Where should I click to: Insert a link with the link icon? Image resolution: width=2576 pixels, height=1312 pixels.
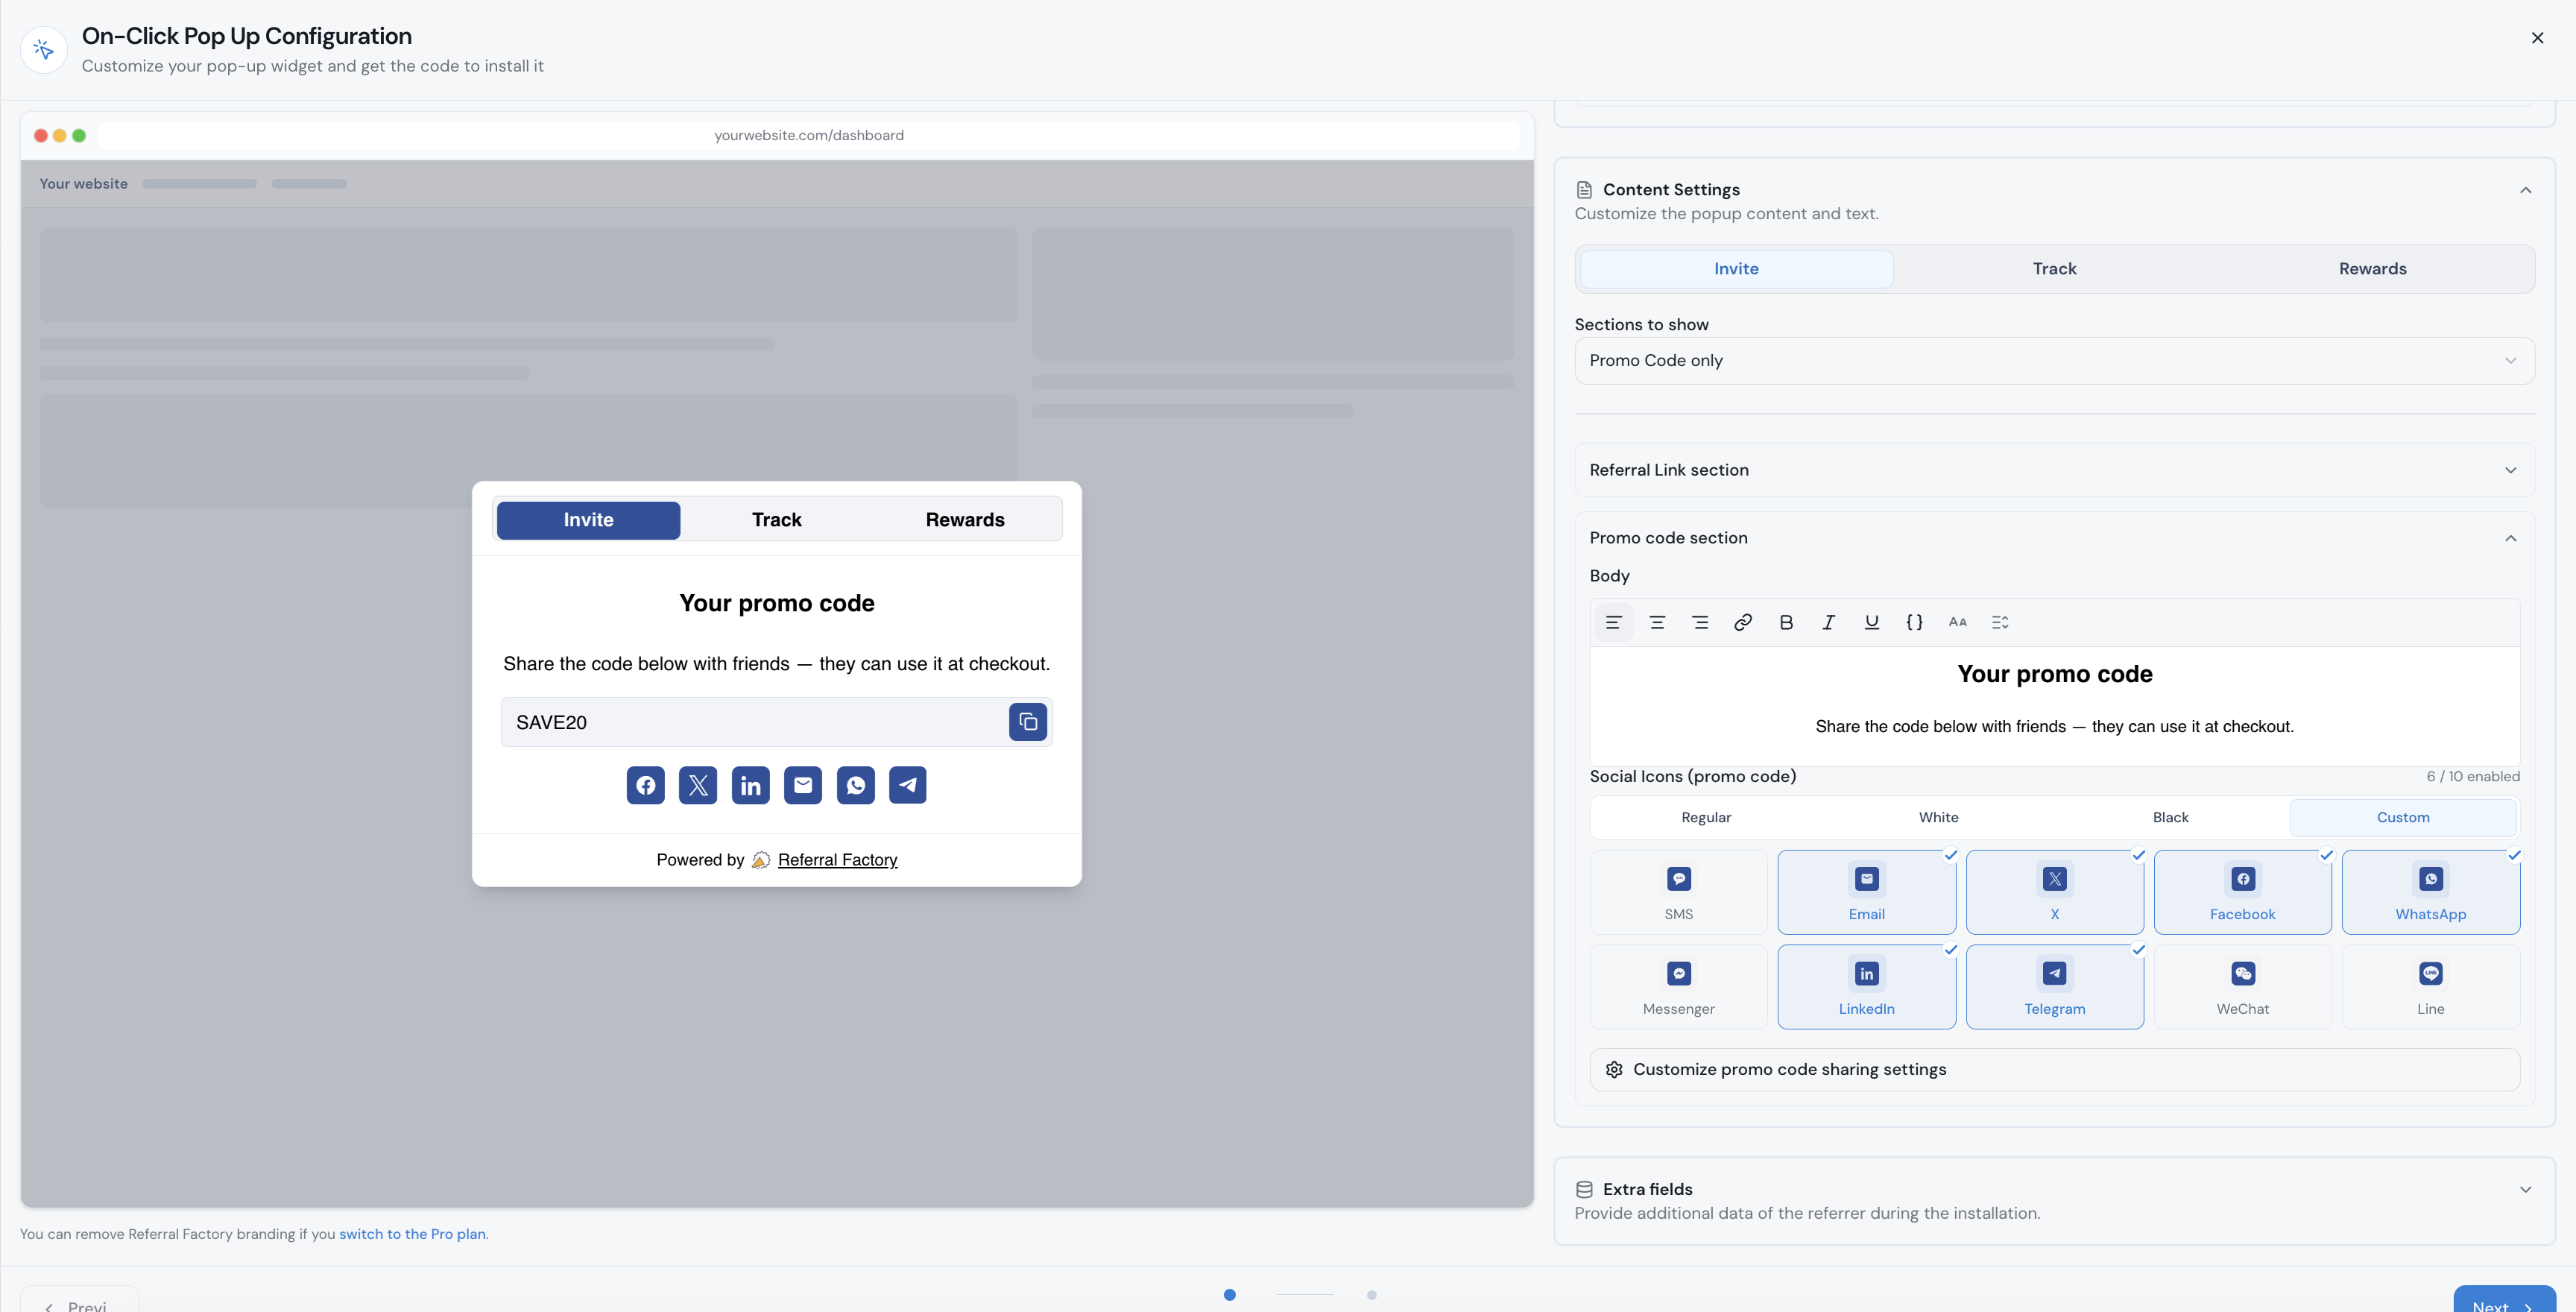click(x=1743, y=622)
